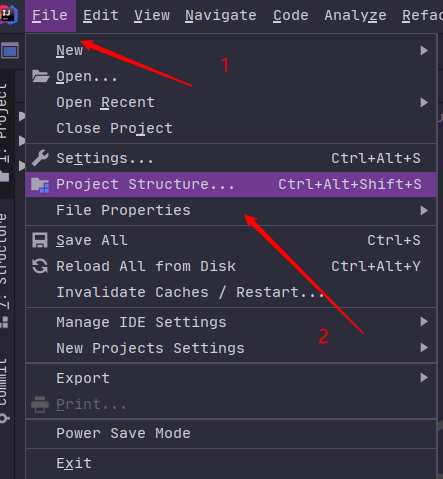Click the Reload All from Disk refresh icon
Screen dimensions: 443x479
(40, 266)
